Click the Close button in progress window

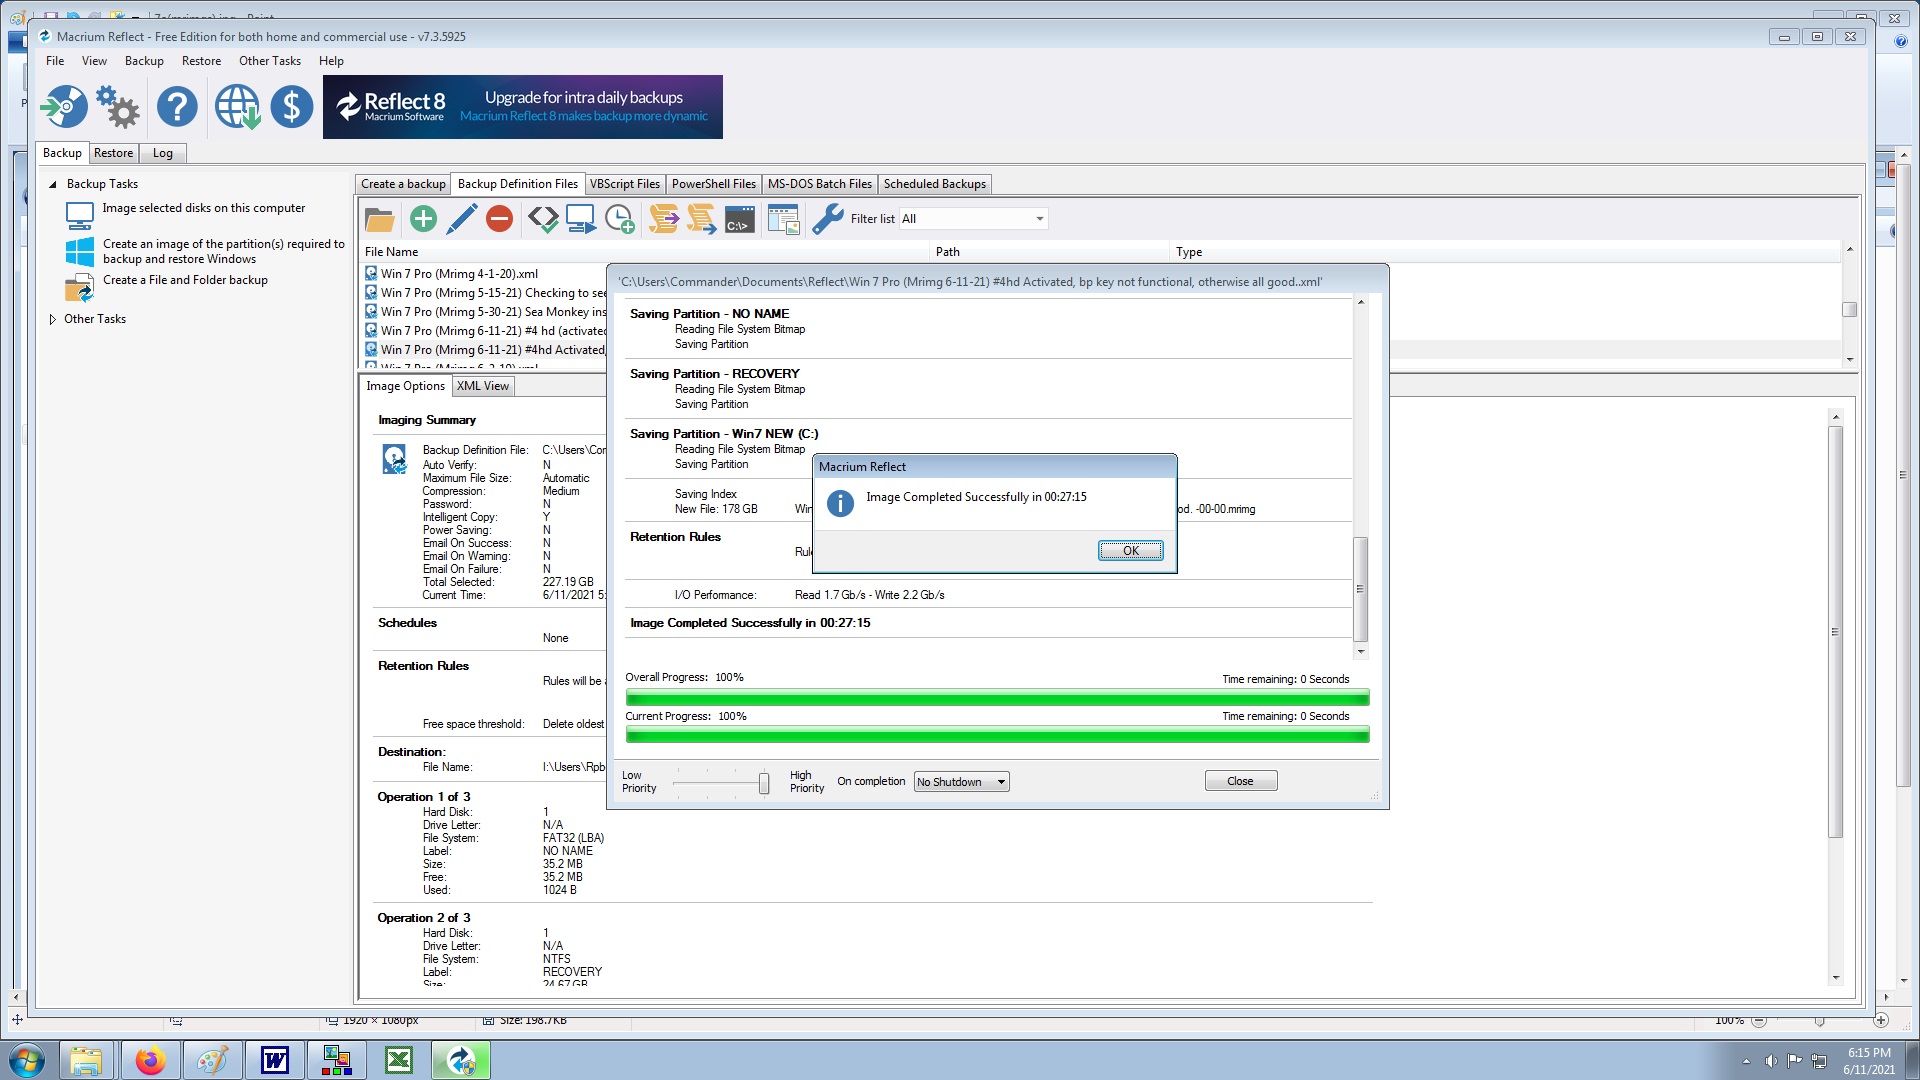pyautogui.click(x=1240, y=781)
